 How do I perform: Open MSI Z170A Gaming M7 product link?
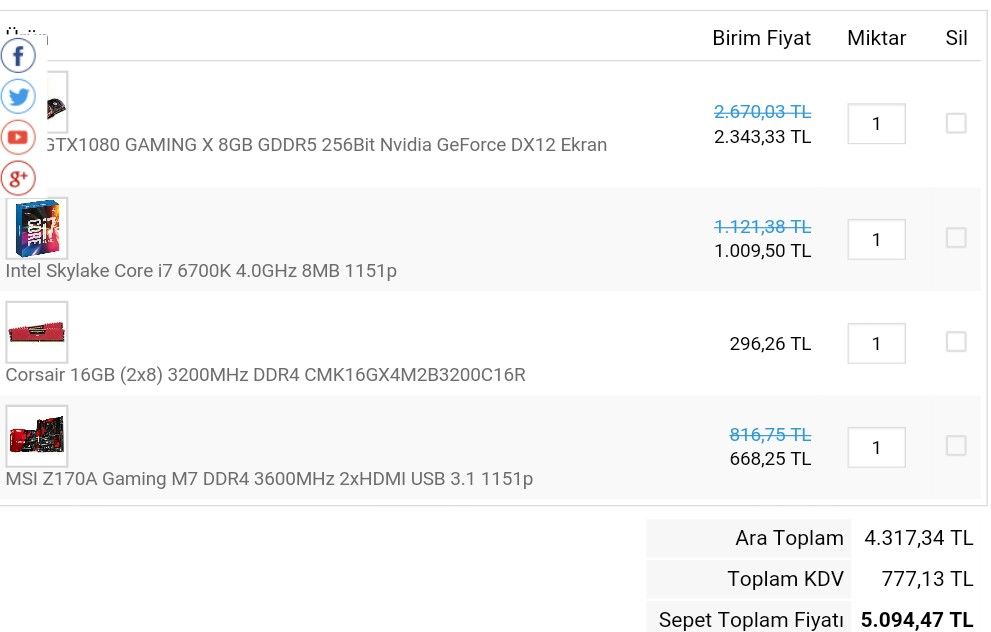click(x=269, y=479)
